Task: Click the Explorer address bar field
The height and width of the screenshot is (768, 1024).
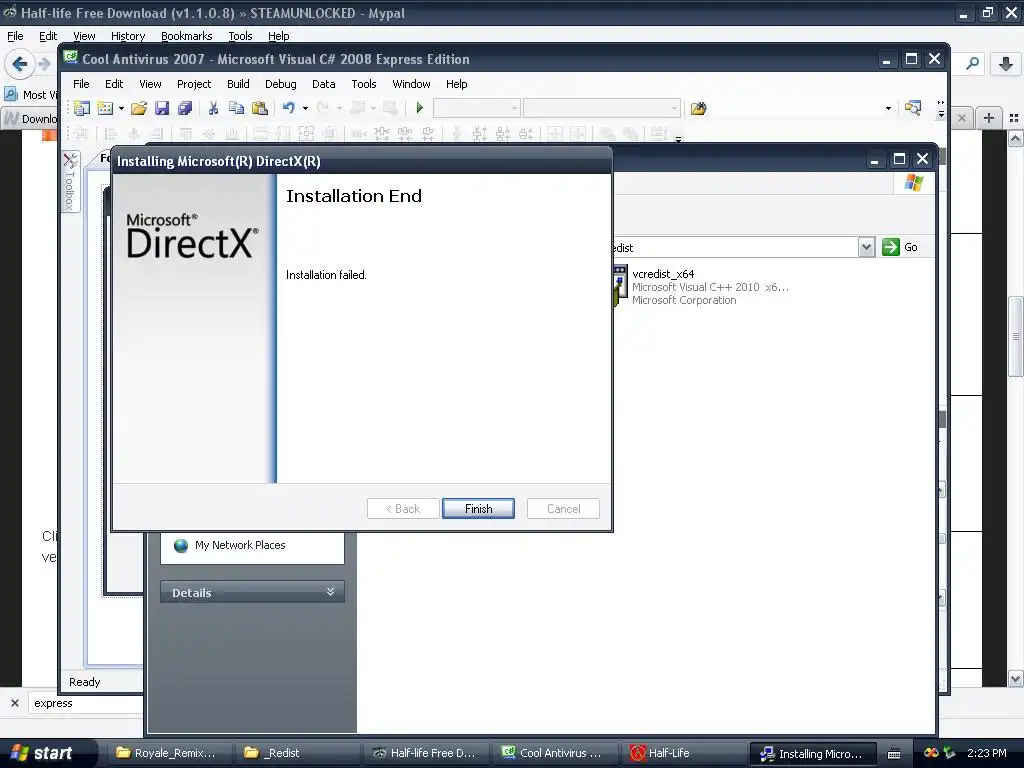Action: [x=735, y=248]
